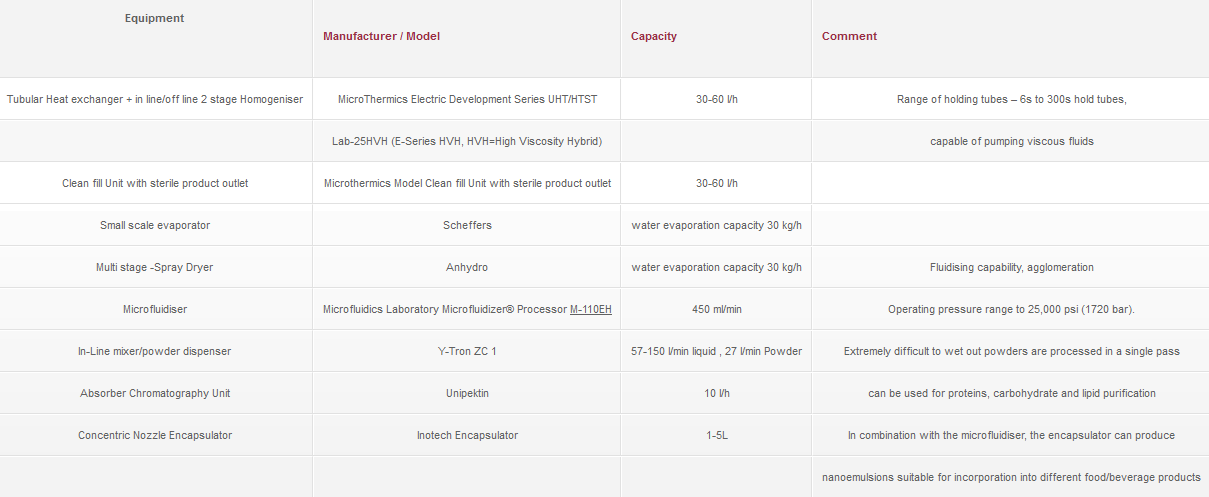Image resolution: width=1209 pixels, height=497 pixels.
Task: Click the operating pressure 25,000 psi comment
Action: click(x=1012, y=310)
